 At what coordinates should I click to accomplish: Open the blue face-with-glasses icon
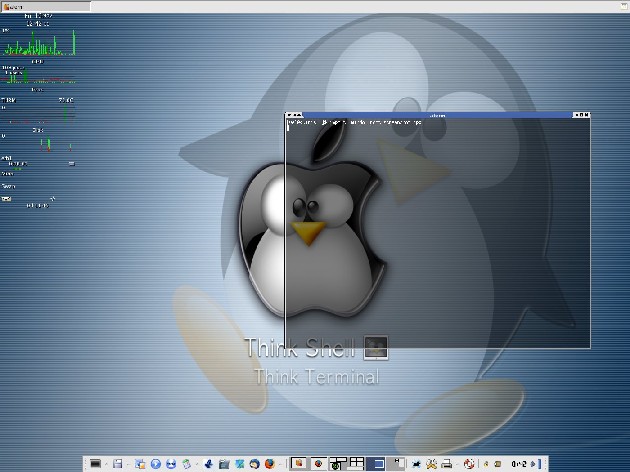pyautogui.click(x=171, y=464)
